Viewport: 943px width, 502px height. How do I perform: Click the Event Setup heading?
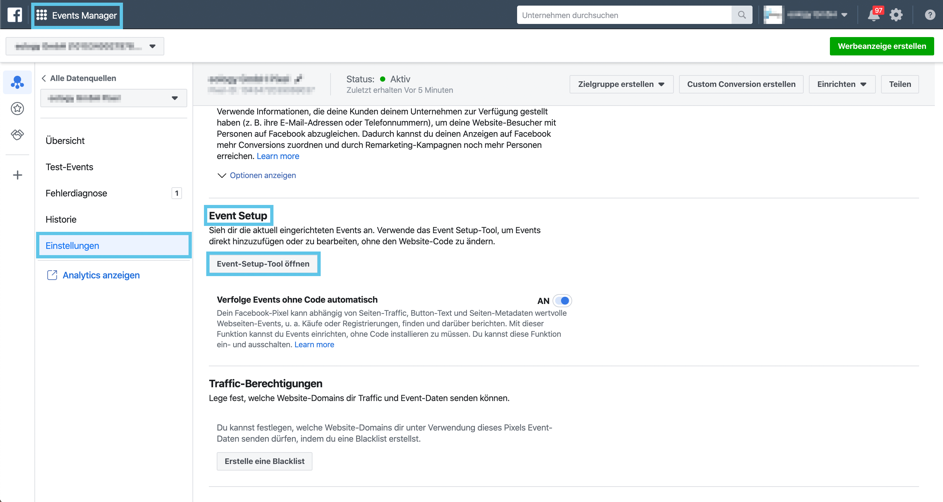coord(238,216)
